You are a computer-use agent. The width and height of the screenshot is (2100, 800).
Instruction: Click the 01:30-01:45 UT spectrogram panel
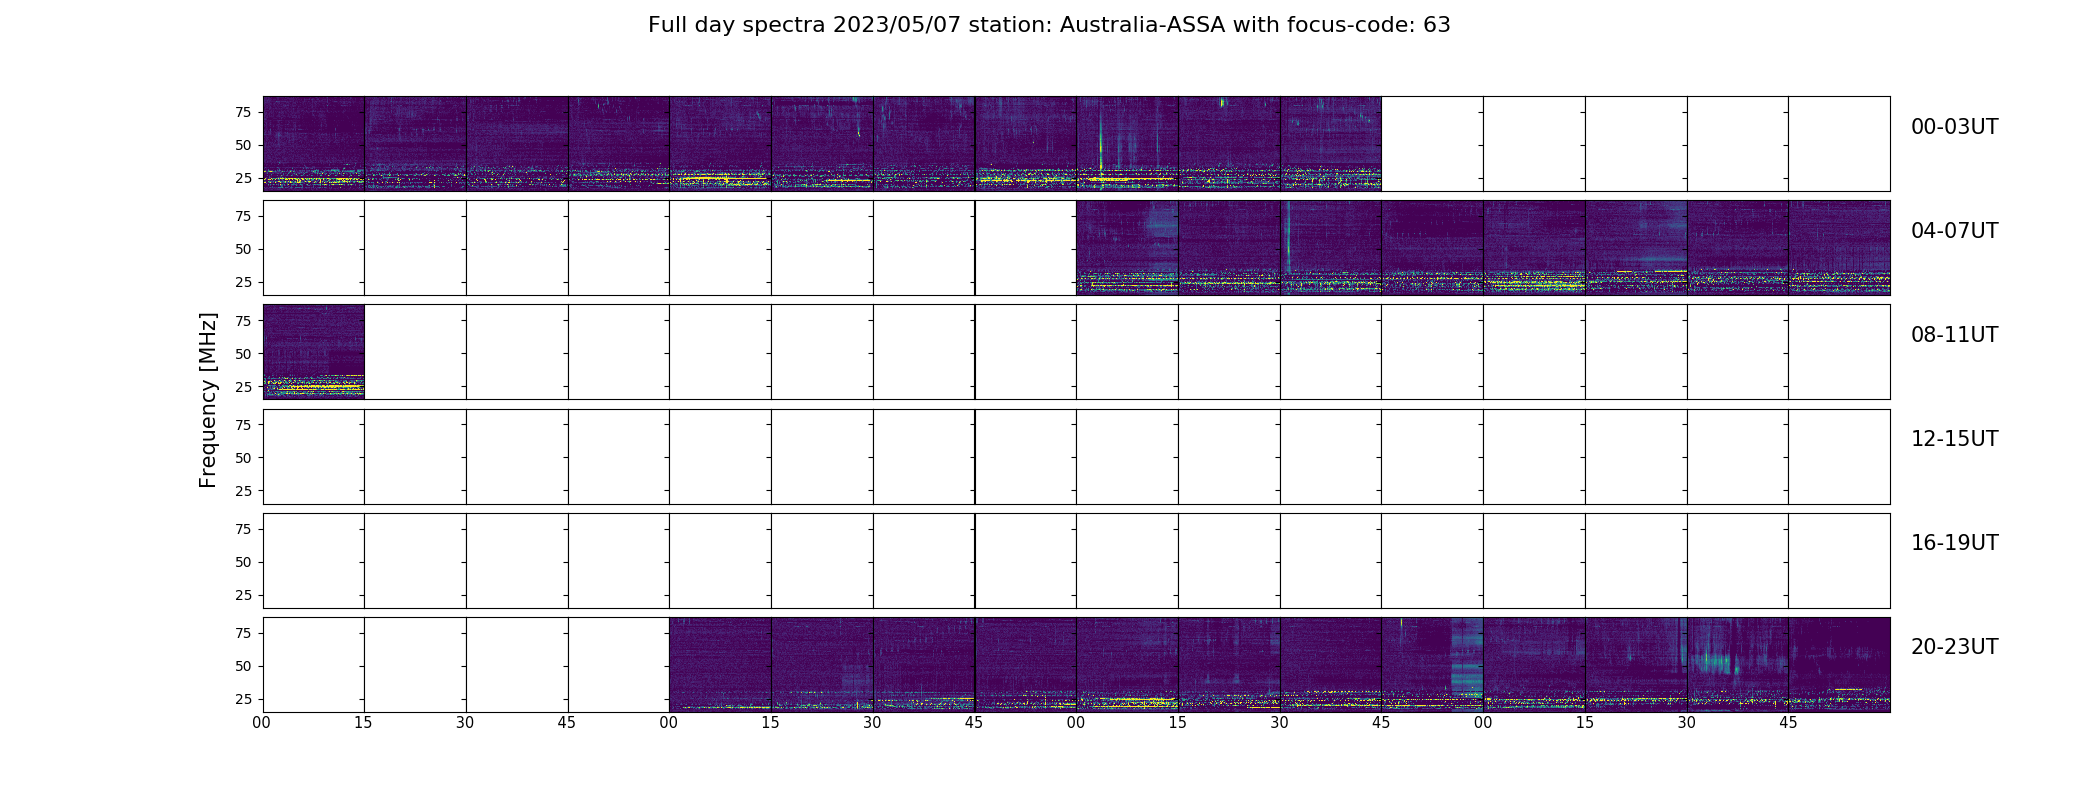click(x=924, y=144)
